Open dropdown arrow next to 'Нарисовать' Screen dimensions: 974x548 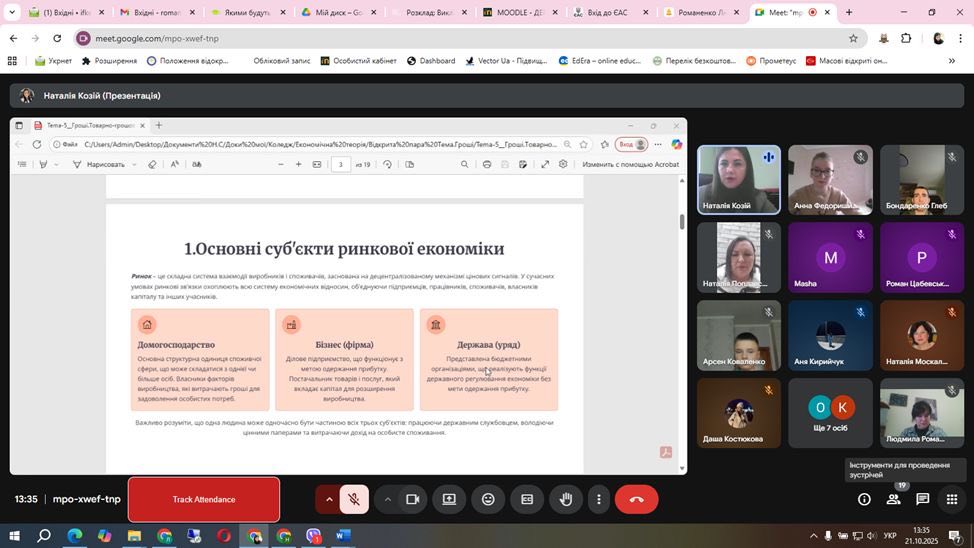point(134,165)
